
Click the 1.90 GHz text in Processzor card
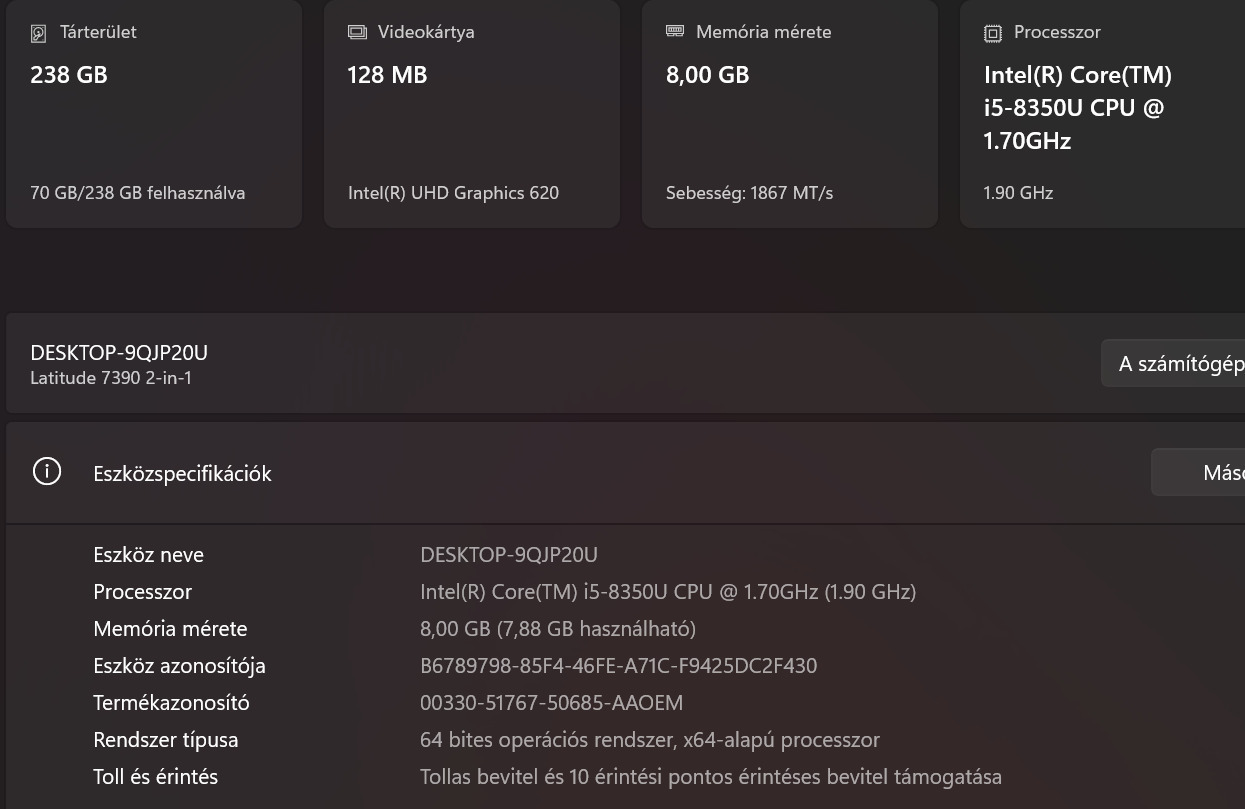(x=1018, y=193)
